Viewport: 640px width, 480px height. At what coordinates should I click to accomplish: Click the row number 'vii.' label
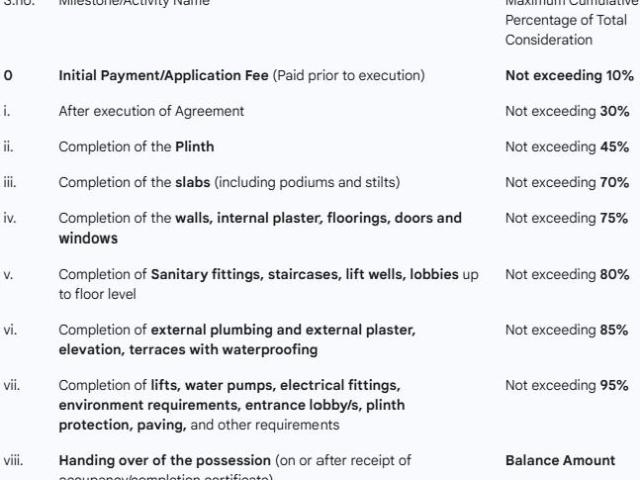(11, 385)
